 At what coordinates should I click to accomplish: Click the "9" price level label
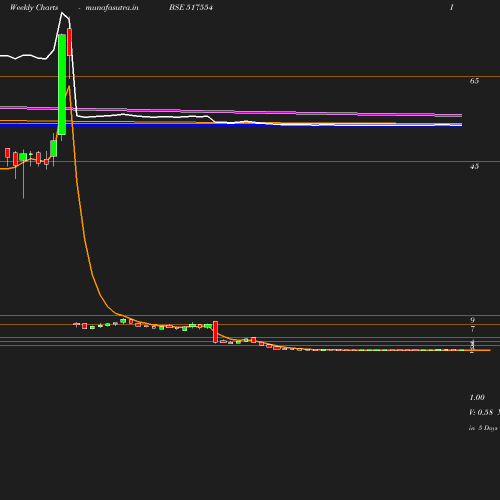point(472,320)
